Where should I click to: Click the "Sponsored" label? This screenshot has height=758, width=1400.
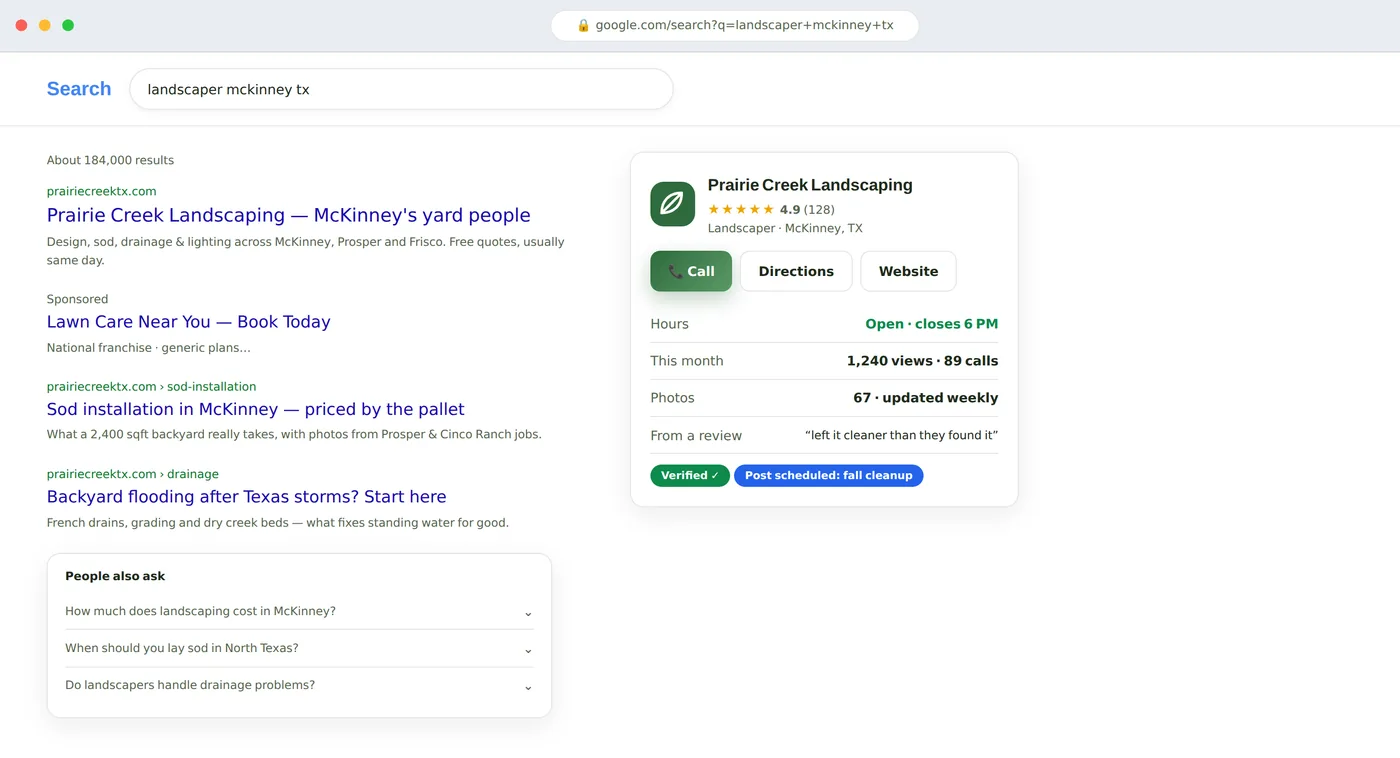click(77, 299)
